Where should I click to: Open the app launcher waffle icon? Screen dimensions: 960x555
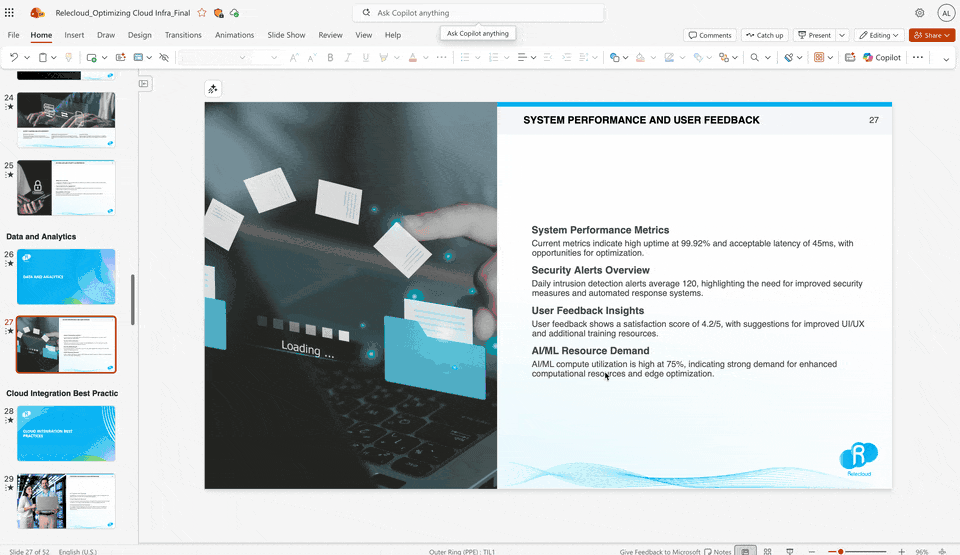pos(9,12)
